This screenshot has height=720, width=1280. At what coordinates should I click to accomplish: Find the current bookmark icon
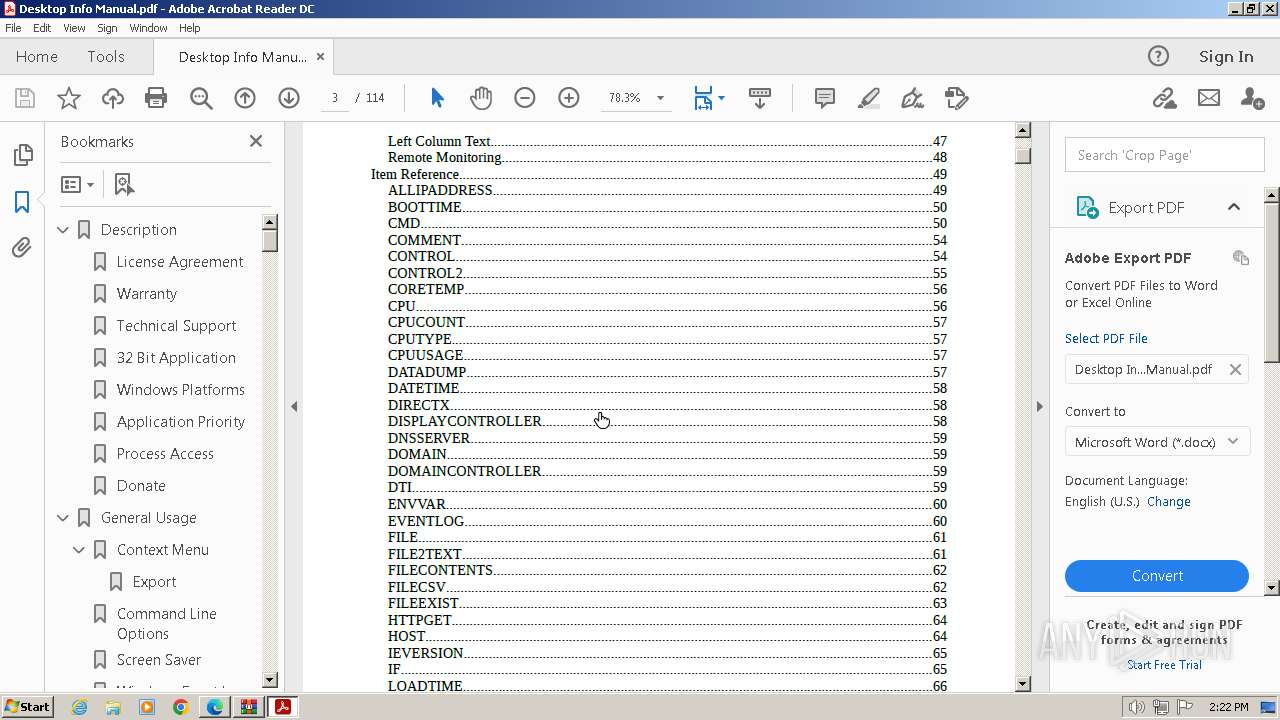(124, 185)
